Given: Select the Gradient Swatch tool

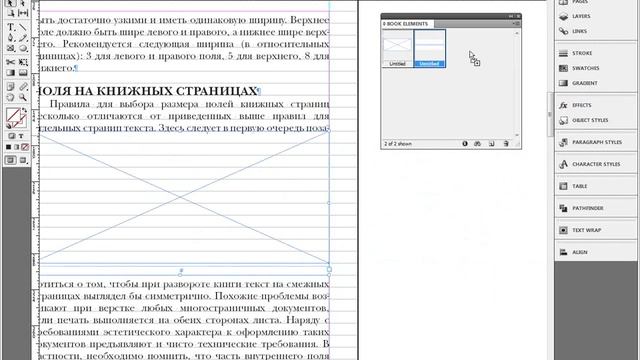Looking at the screenshot, I should coord(10,73).
